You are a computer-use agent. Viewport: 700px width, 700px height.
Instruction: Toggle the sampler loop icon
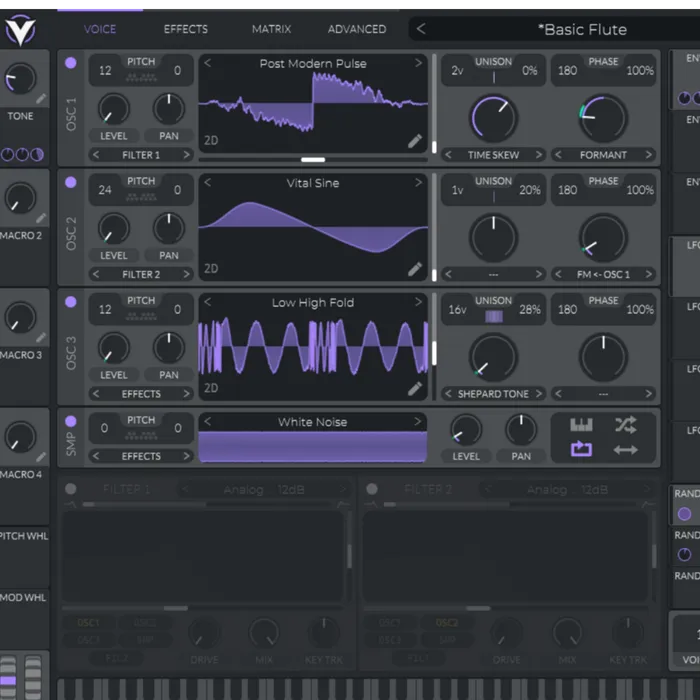click(581, 450)
